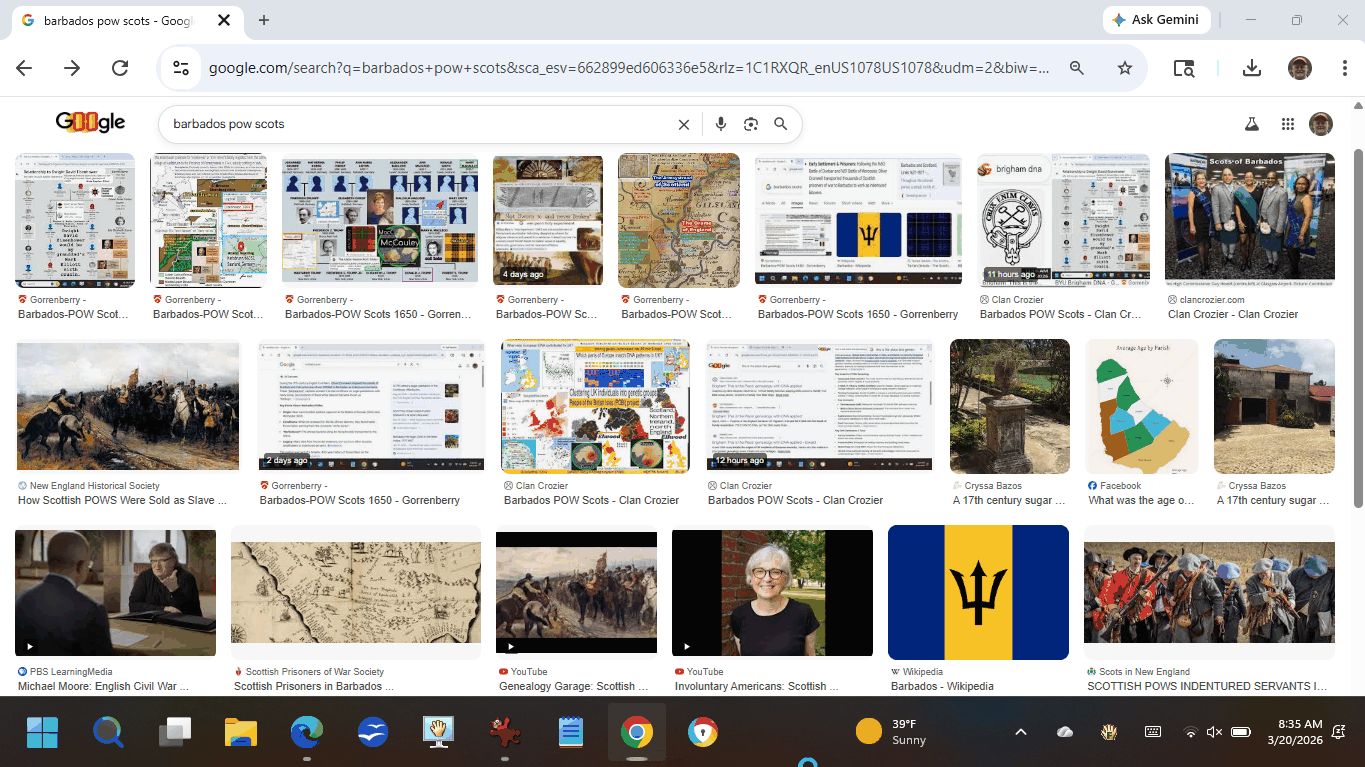Clear the search box text
Viewport: 1365px width, 767px height.
(x=684, y=125)
